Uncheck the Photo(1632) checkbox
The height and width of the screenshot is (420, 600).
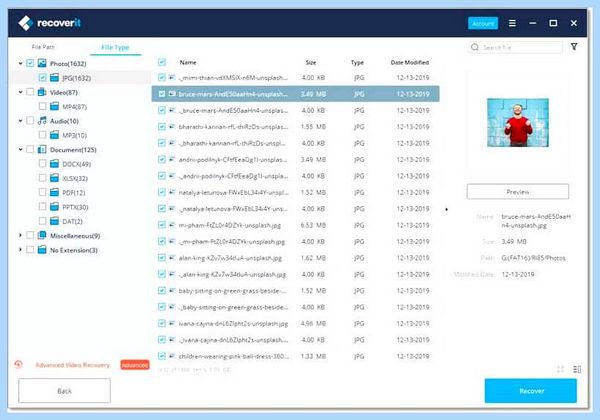pyautogui.click(x=30, y=63)
